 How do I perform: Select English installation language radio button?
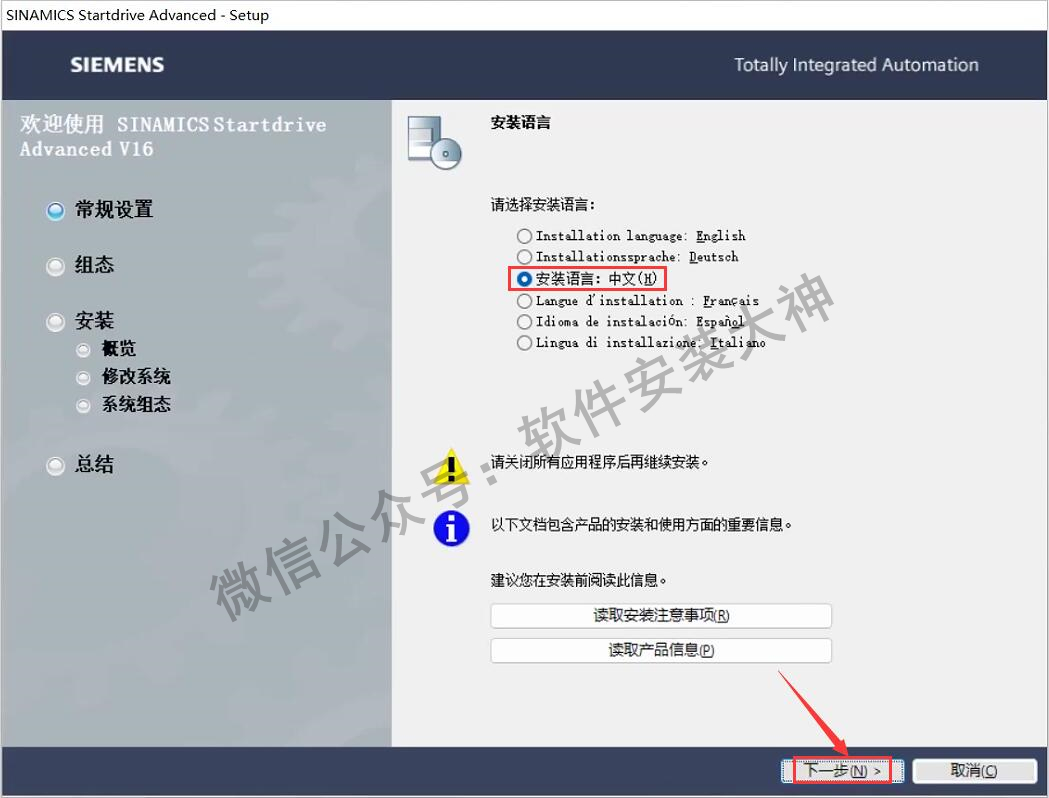524,236
